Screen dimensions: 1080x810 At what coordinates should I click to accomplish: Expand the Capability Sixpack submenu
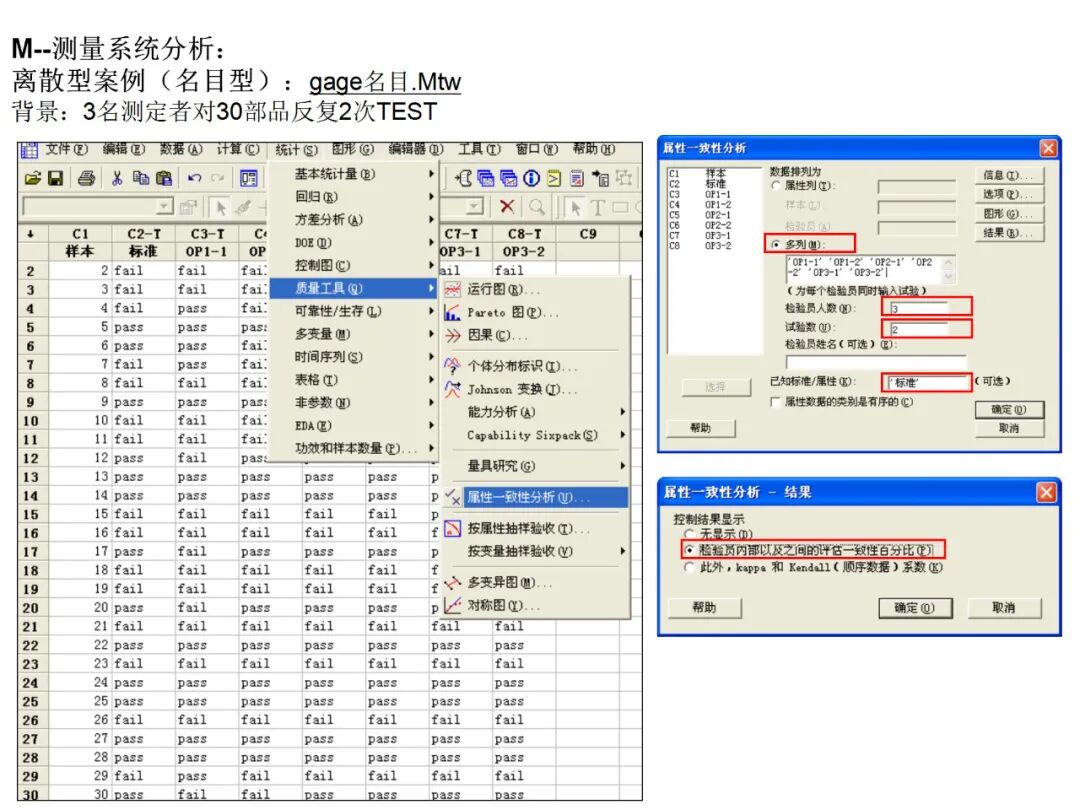(x=530, y=435)
